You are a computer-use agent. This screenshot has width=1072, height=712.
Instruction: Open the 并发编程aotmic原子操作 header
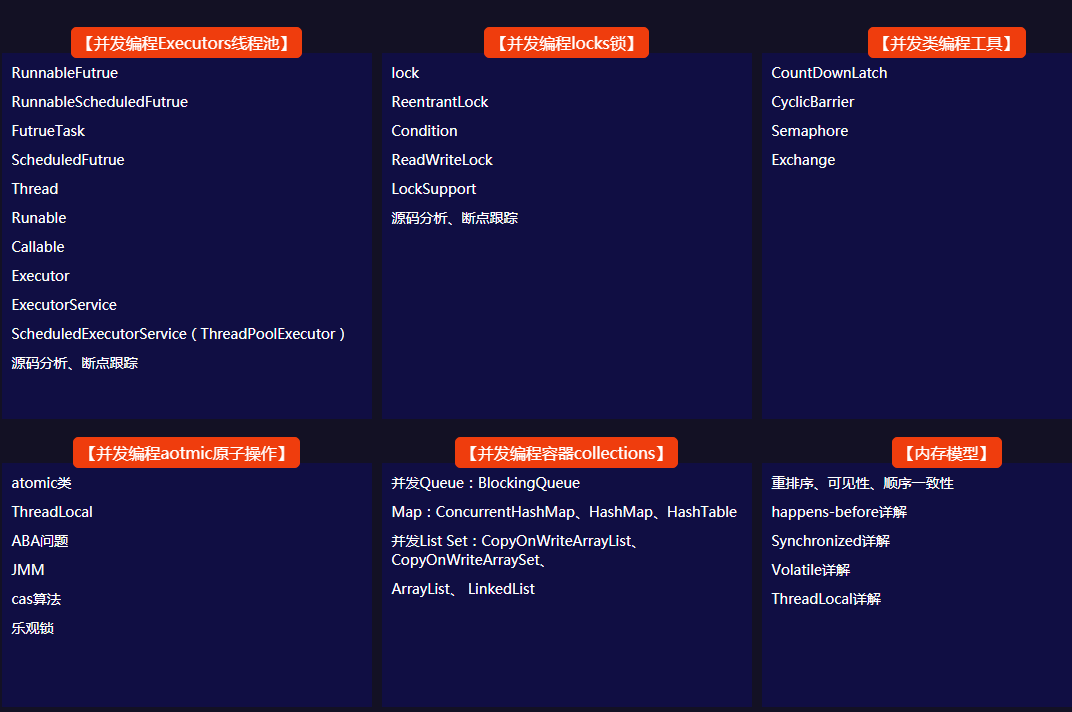(186, 453)
